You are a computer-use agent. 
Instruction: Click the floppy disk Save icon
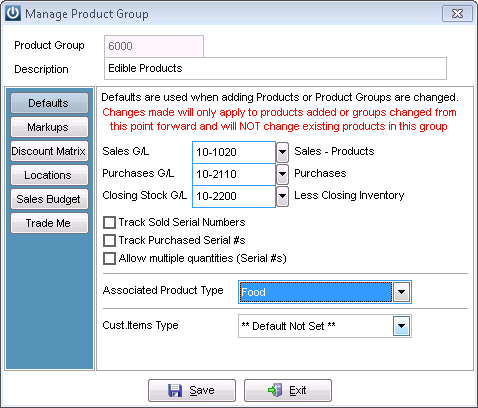pos(175,390)
